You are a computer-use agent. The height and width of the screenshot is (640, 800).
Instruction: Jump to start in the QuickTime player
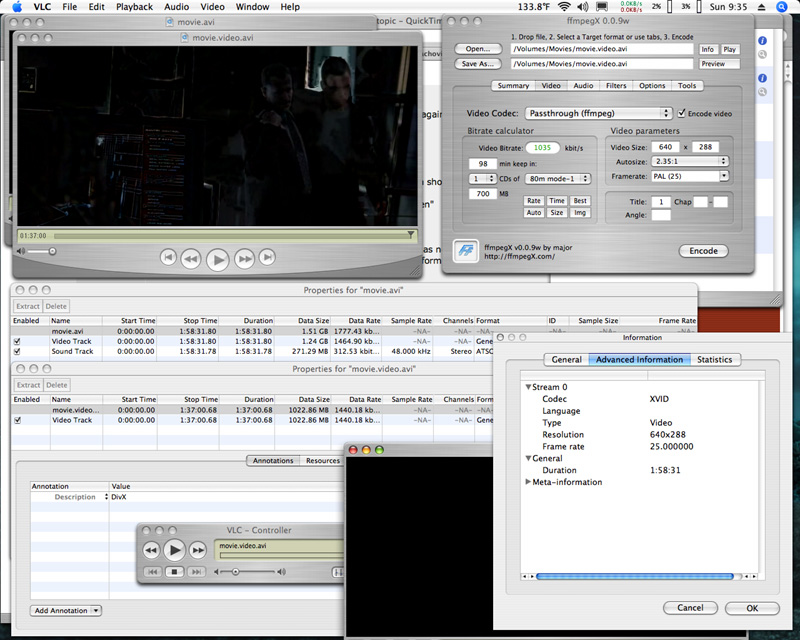pyautogui.click(x=168, y=257)
